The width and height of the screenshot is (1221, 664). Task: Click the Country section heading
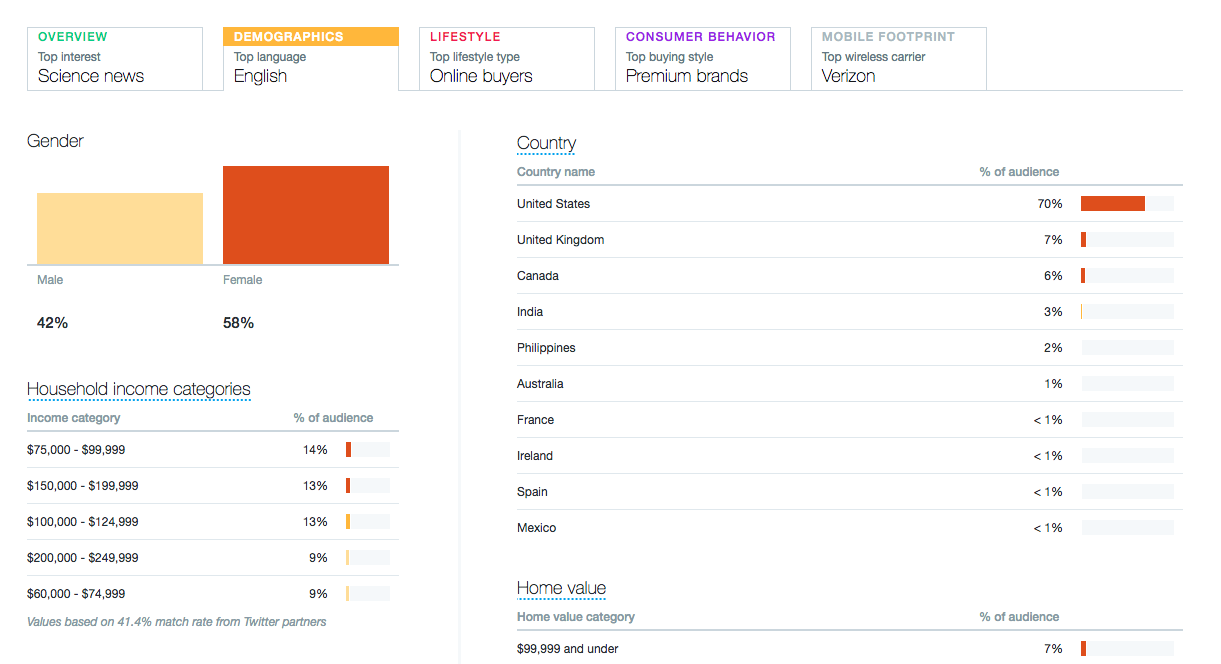pyautogui.click(x=546, y=143)
